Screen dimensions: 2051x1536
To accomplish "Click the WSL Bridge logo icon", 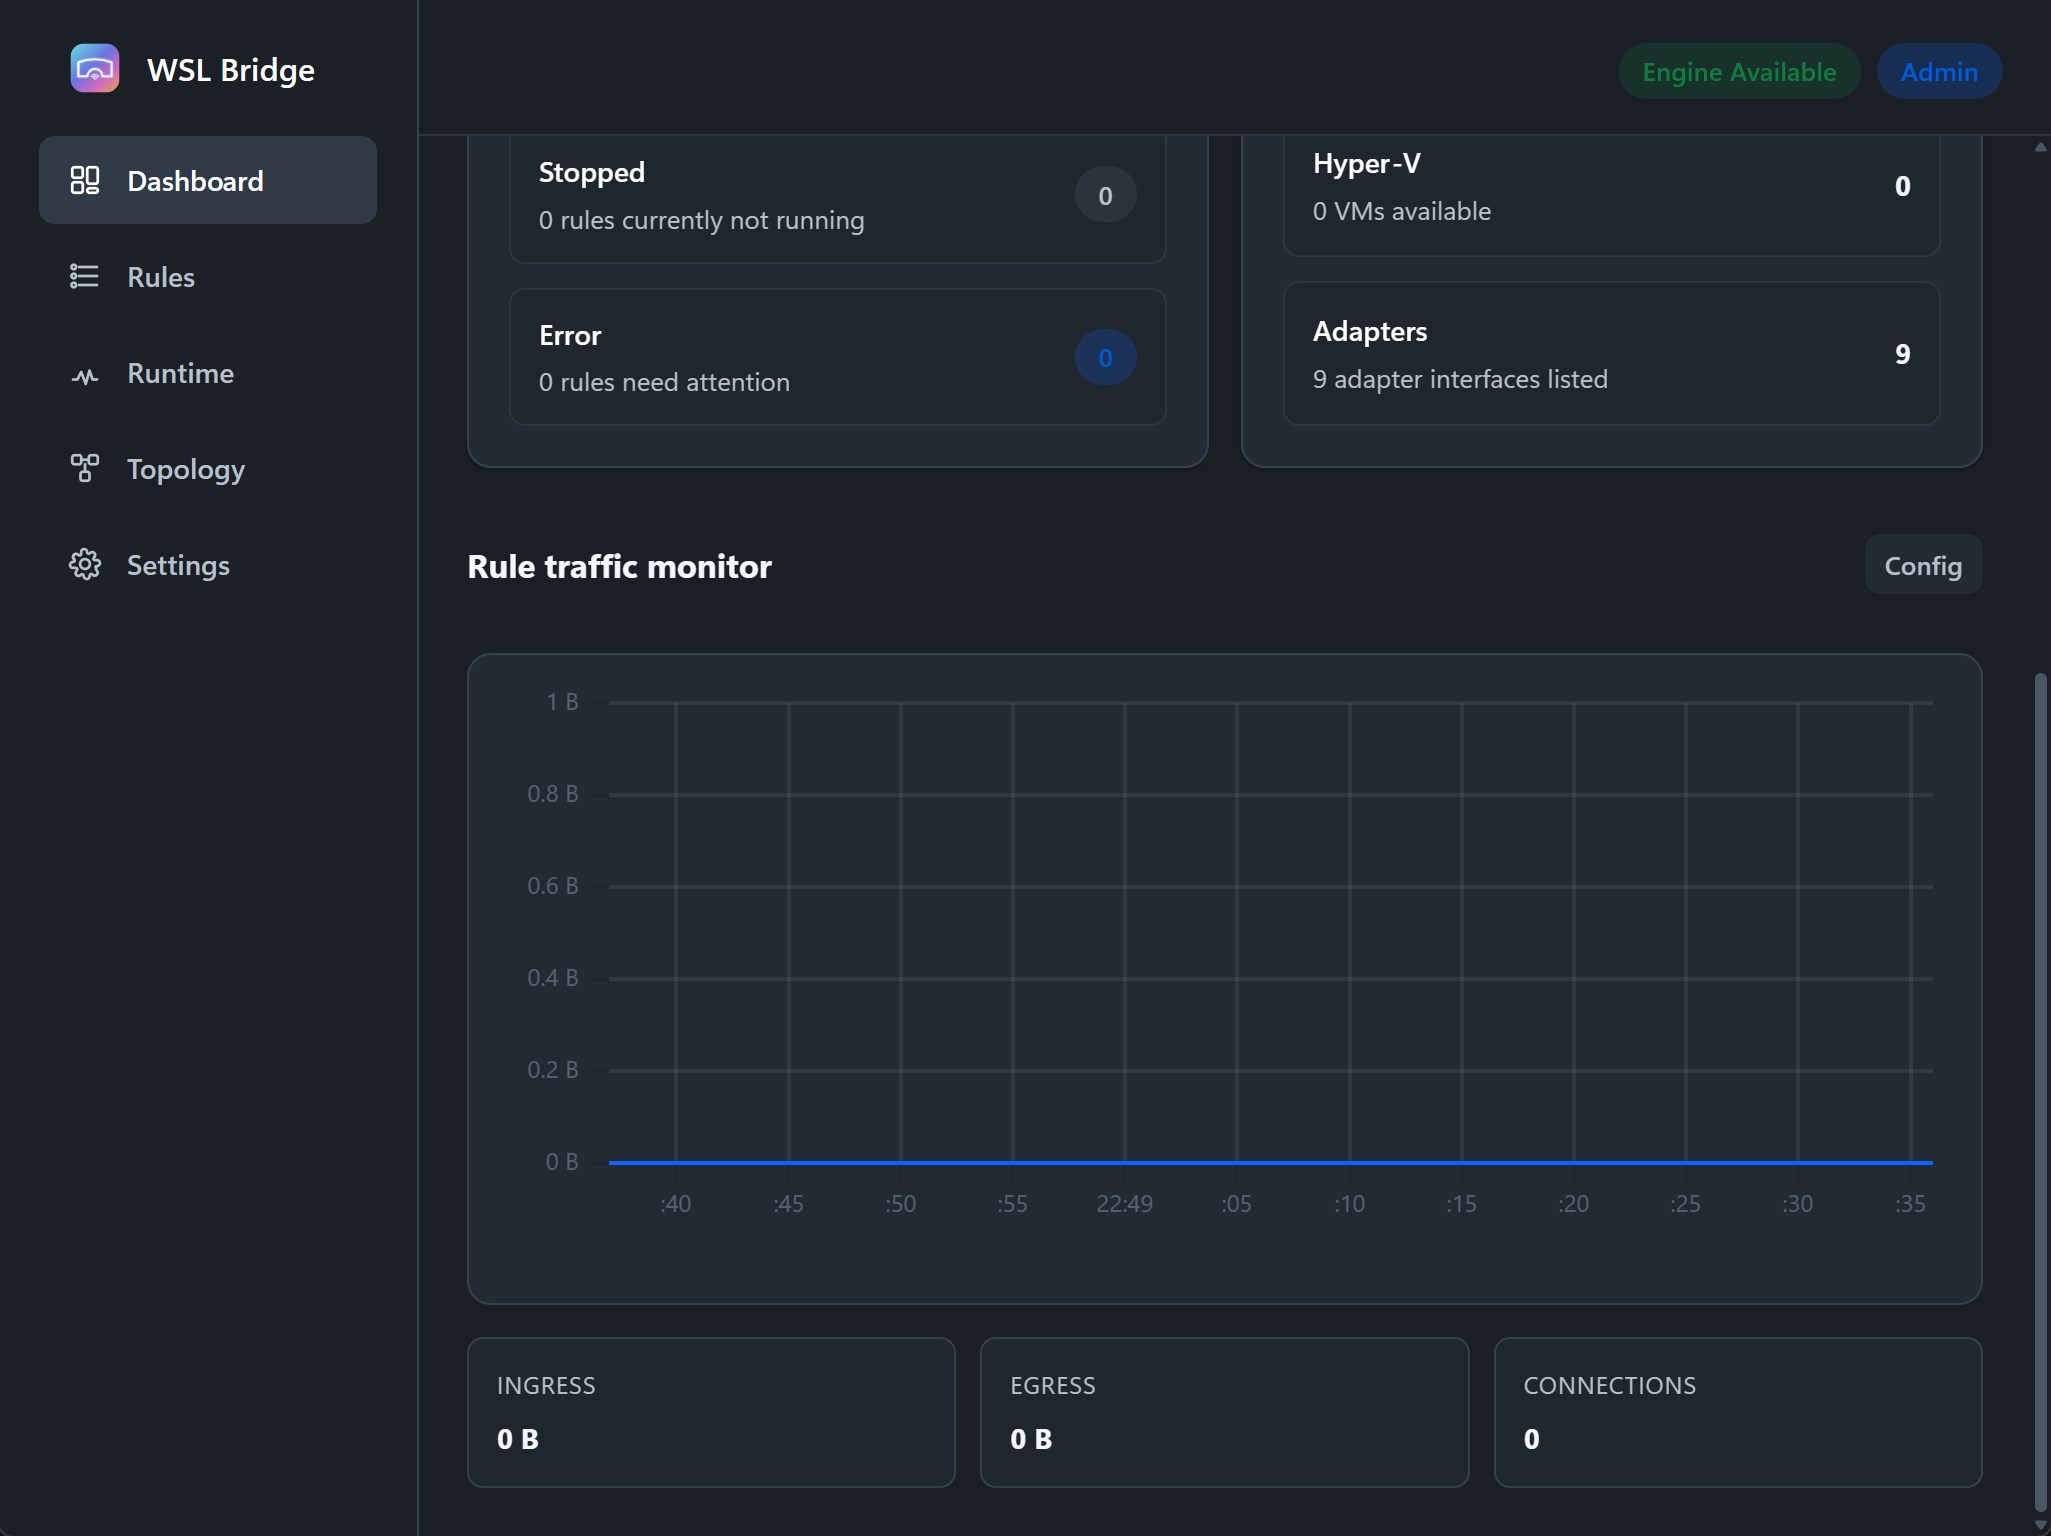I will coord(95,69).
